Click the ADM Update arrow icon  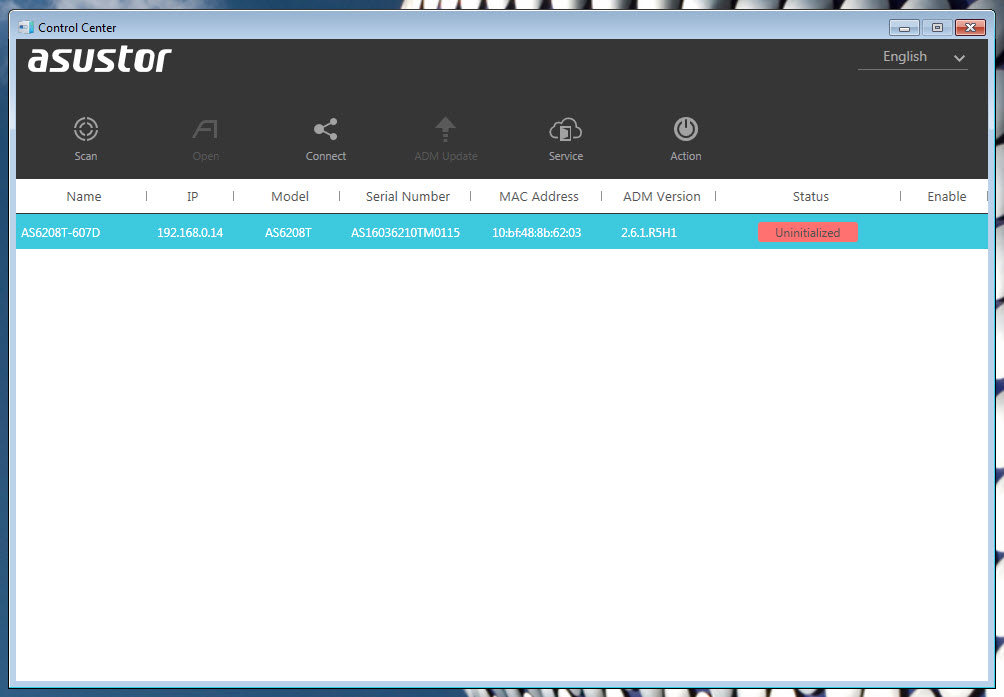coord(446,129)
